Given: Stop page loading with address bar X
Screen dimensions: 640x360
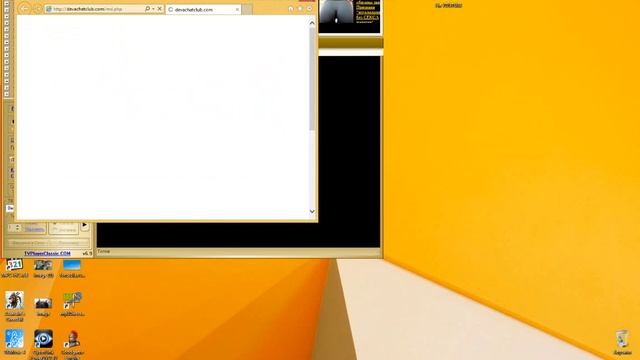Looking at the screenshot, I should click(160, 9).
